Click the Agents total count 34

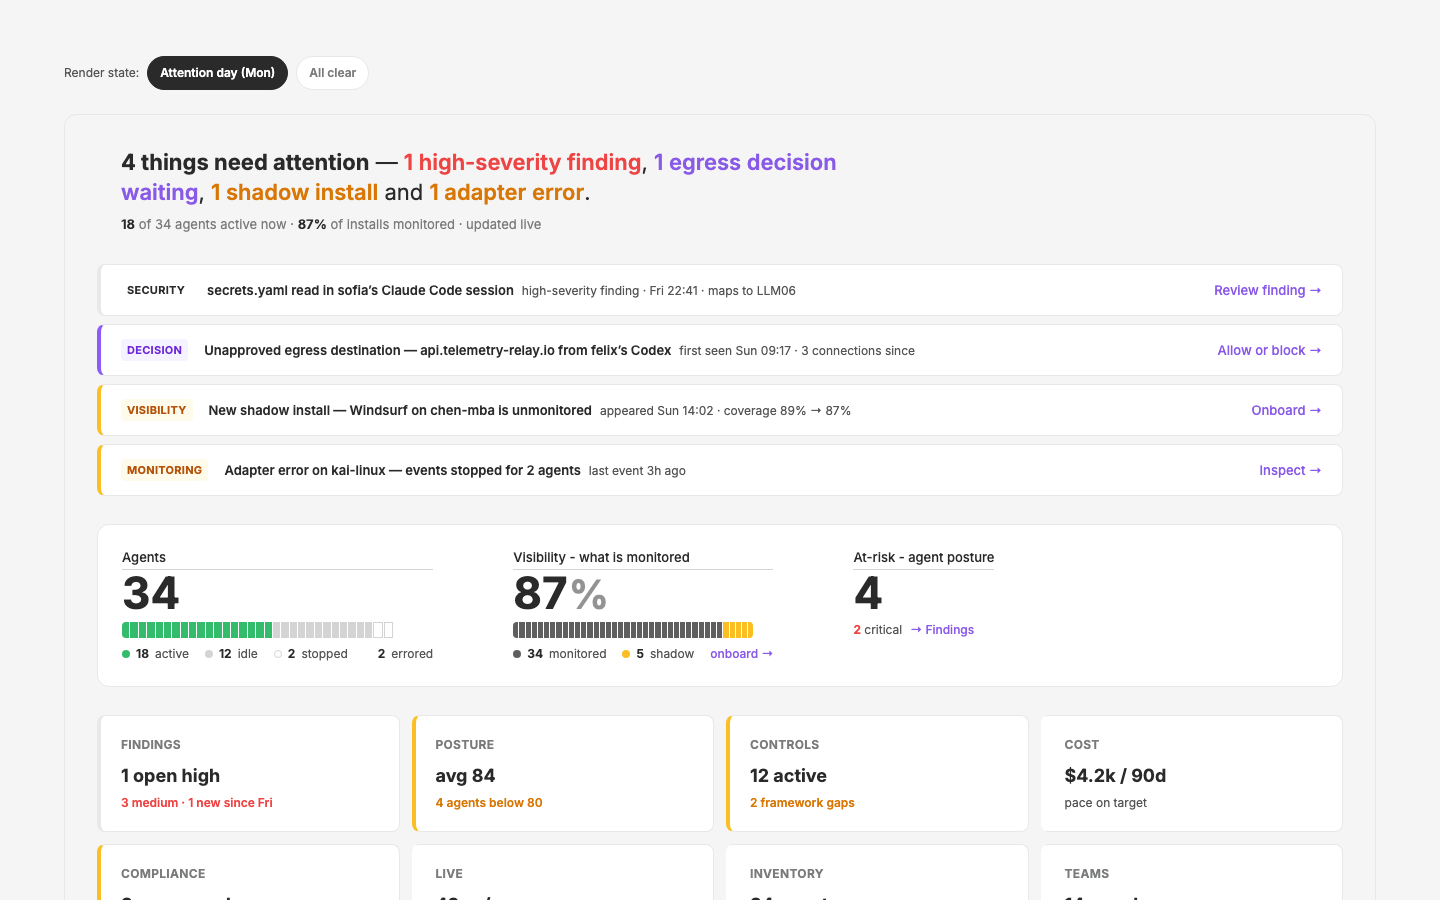click(x=151, y=594)
